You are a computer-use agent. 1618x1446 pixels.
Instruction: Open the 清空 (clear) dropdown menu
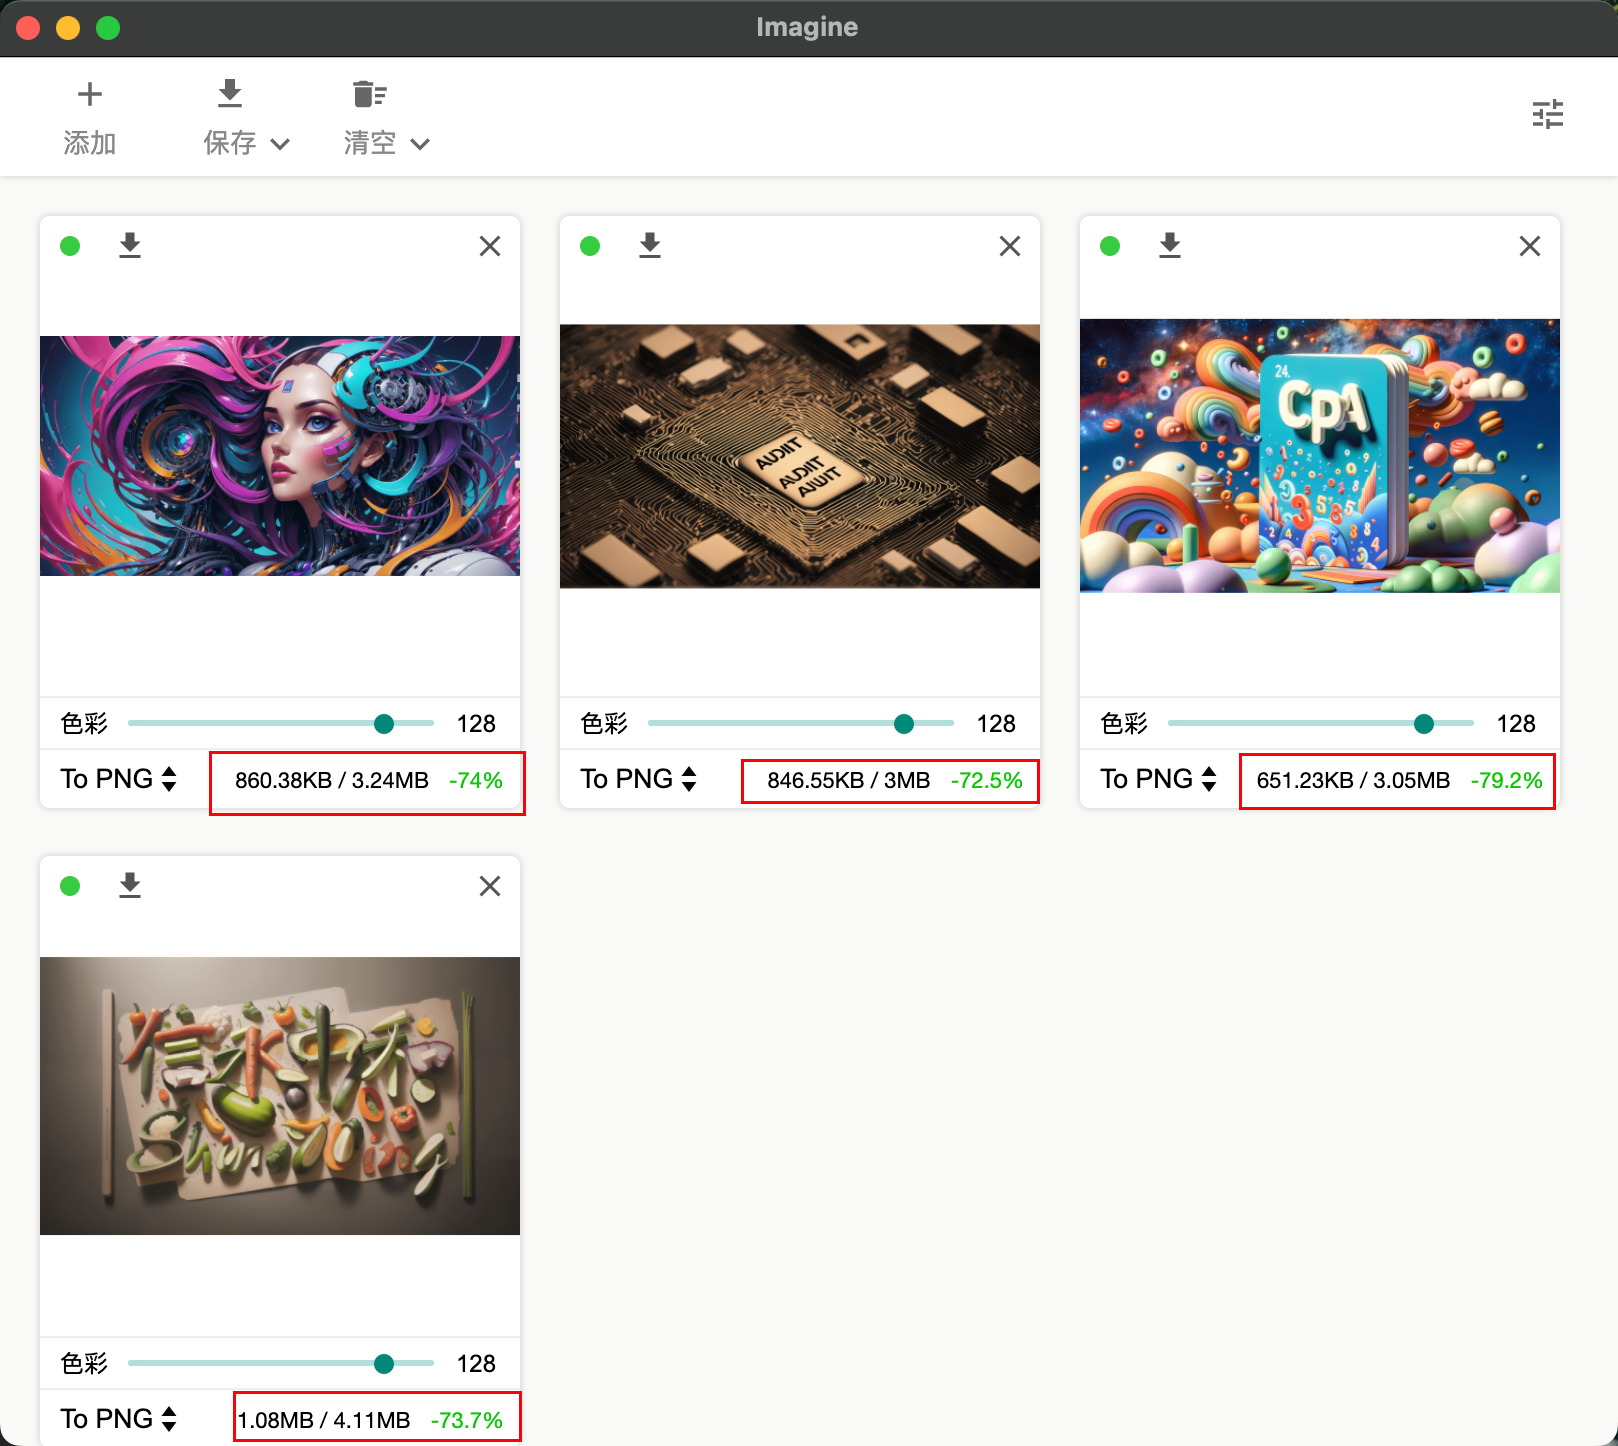386,143
